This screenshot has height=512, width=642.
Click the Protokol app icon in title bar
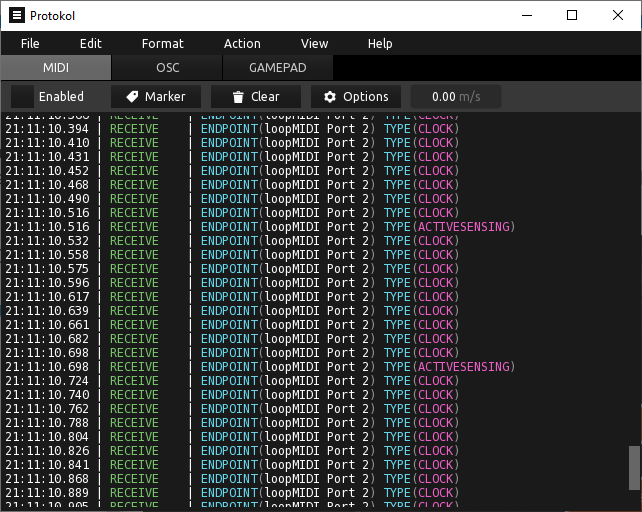pyautogui.click(x=17, y=16)
